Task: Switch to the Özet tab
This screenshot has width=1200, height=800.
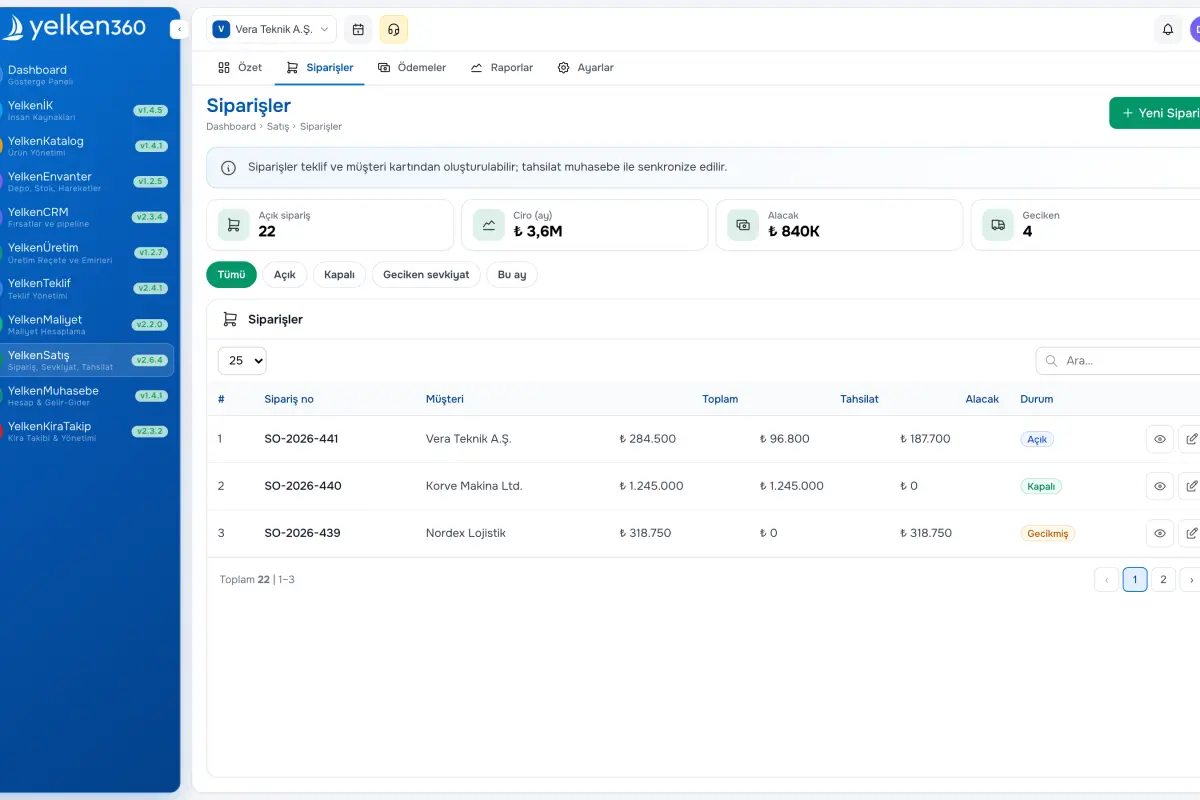Action: [x=240, y=68]
